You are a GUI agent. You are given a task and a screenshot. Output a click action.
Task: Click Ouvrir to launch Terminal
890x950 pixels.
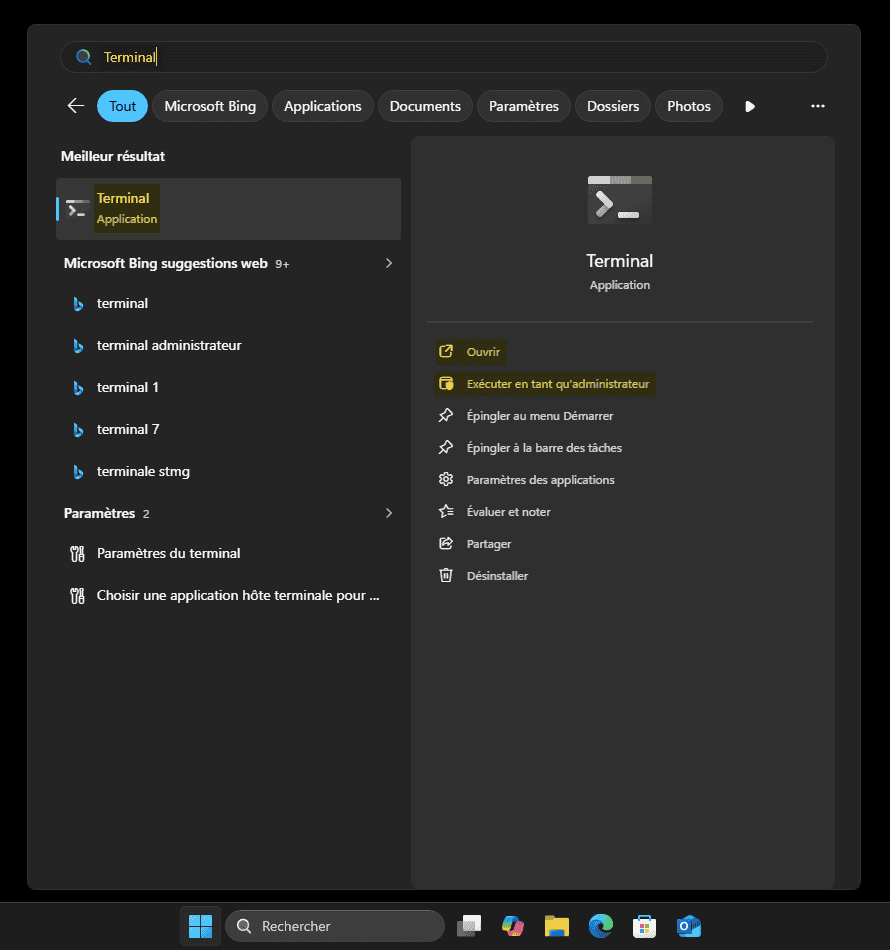[x=470, y=352]
